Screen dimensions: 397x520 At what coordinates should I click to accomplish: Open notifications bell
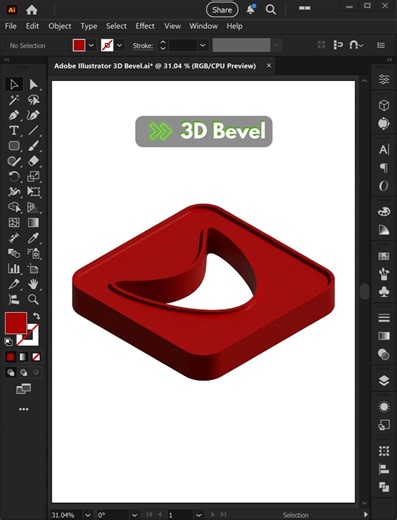[251, 9]
